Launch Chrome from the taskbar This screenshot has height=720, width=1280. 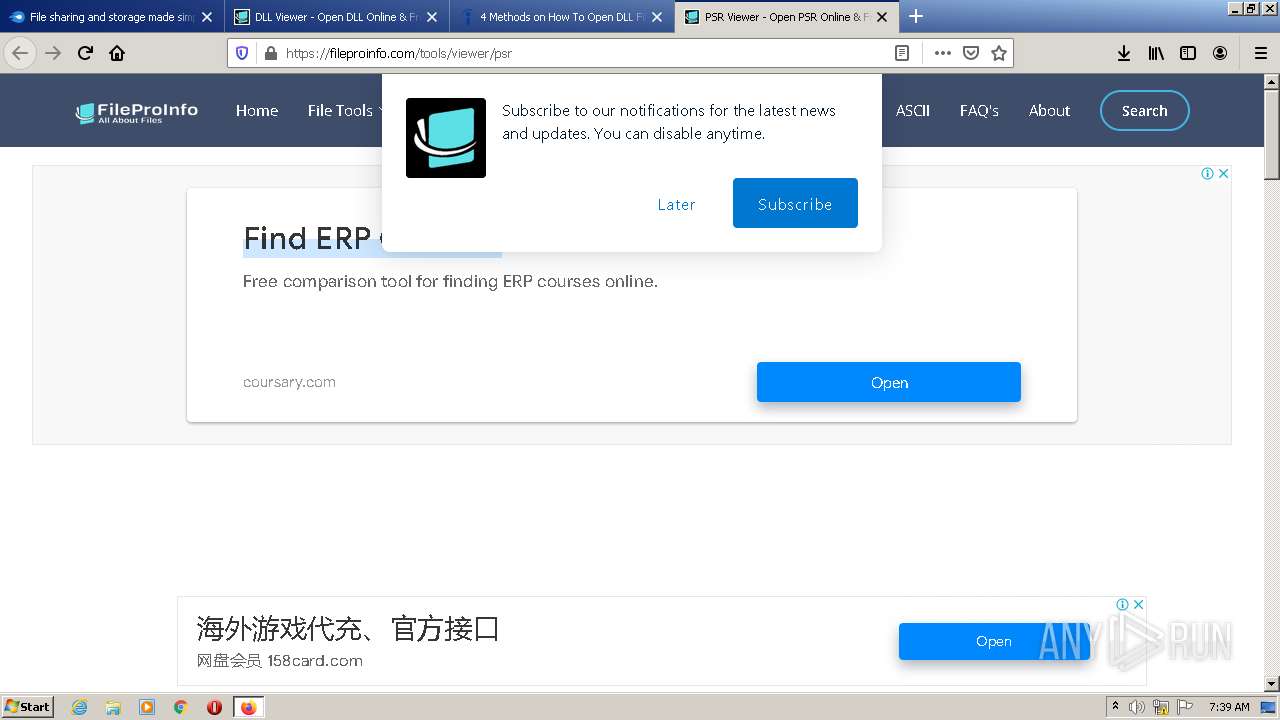tap(181, 707)
